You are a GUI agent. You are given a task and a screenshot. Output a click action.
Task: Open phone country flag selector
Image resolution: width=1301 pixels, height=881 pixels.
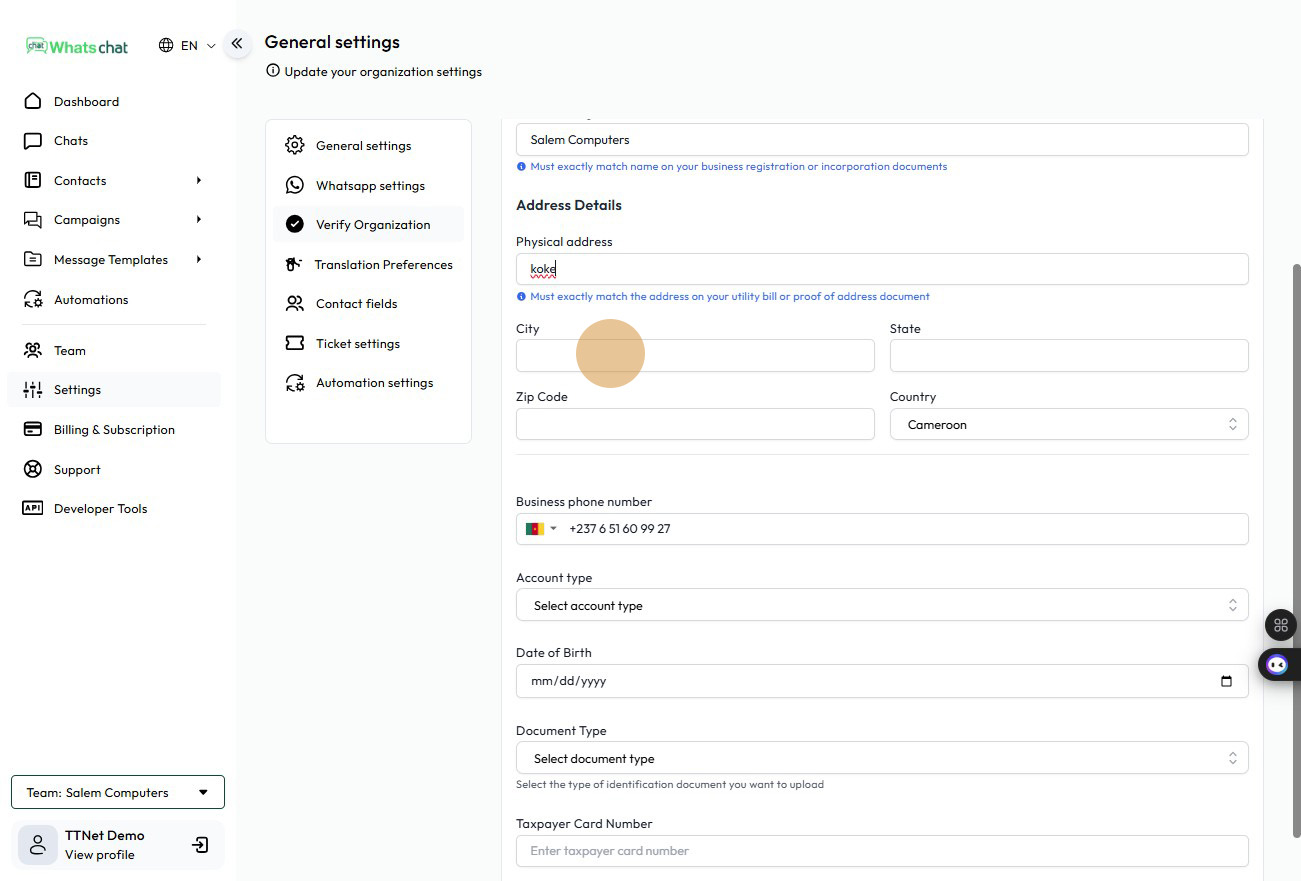[x=540, y=529]
